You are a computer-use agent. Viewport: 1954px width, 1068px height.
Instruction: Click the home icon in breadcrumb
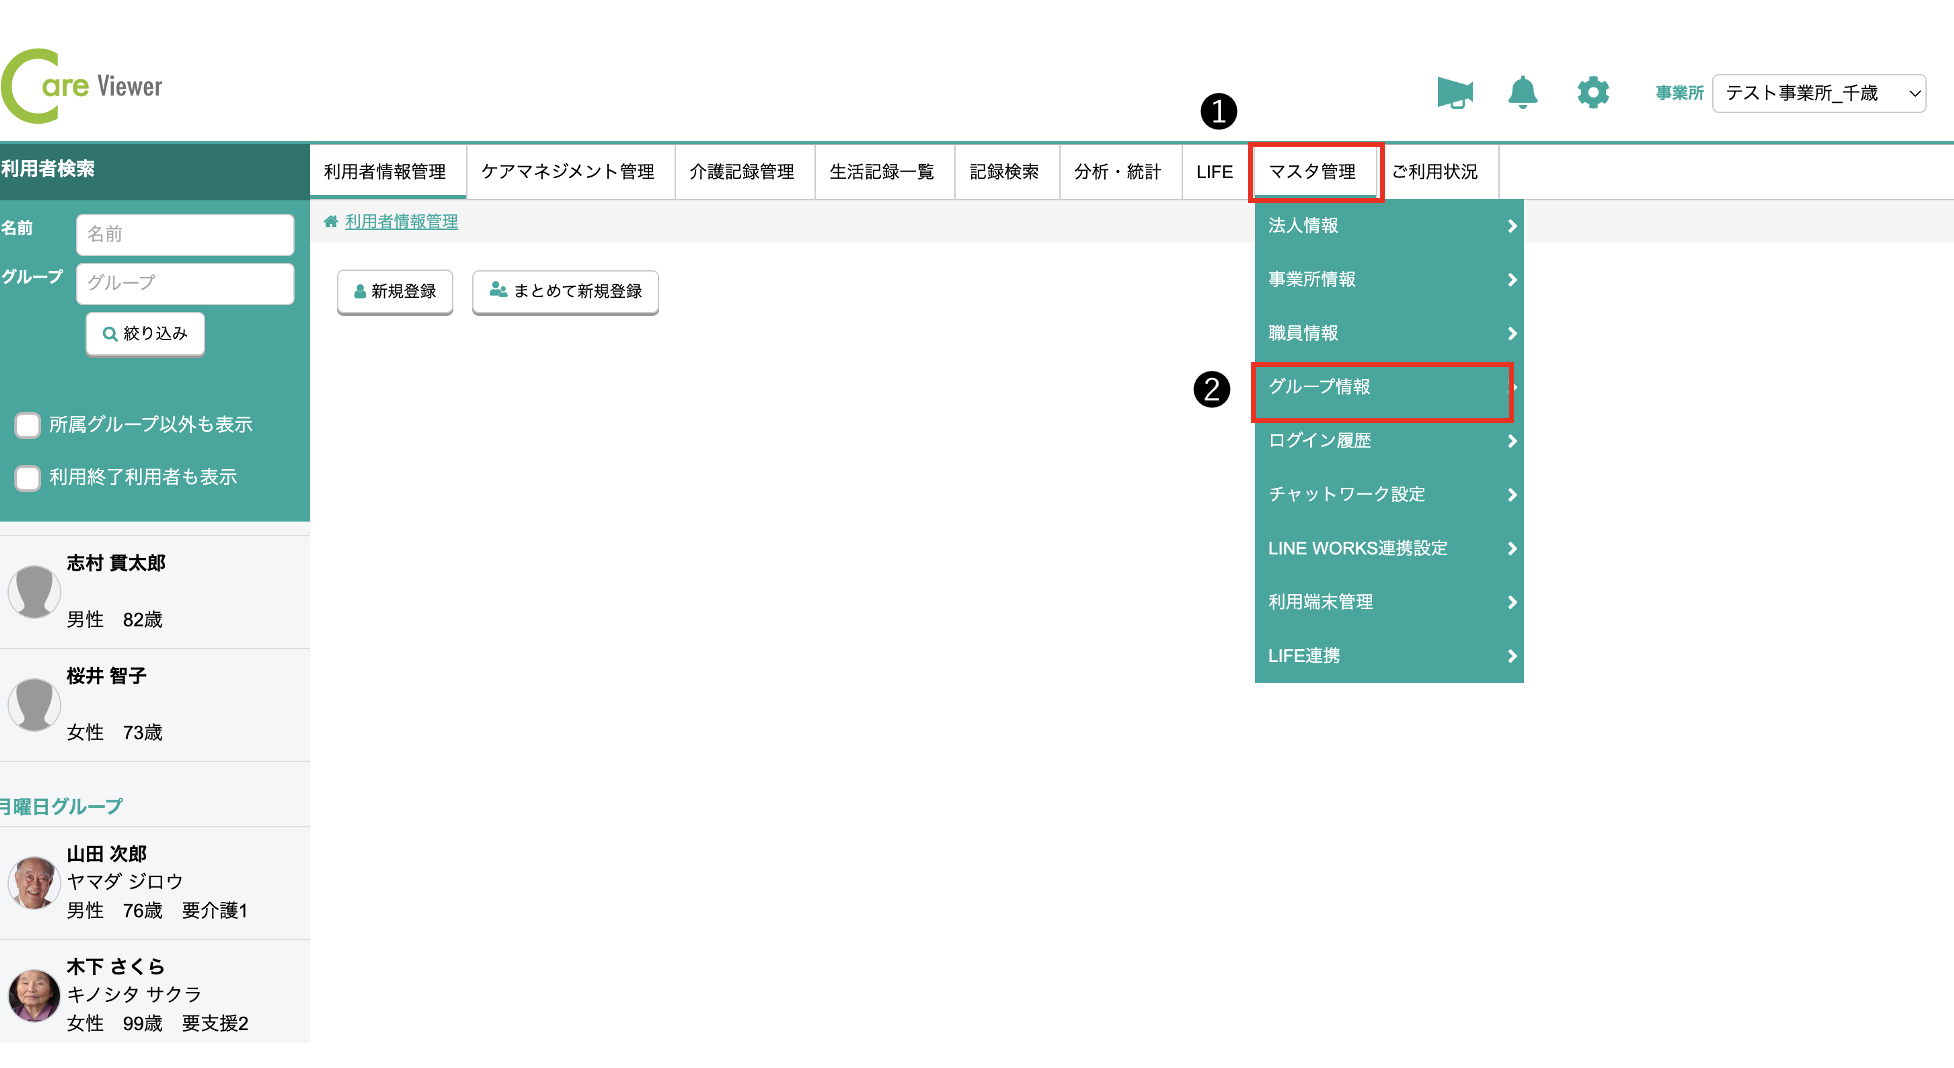tap(330, 222)
